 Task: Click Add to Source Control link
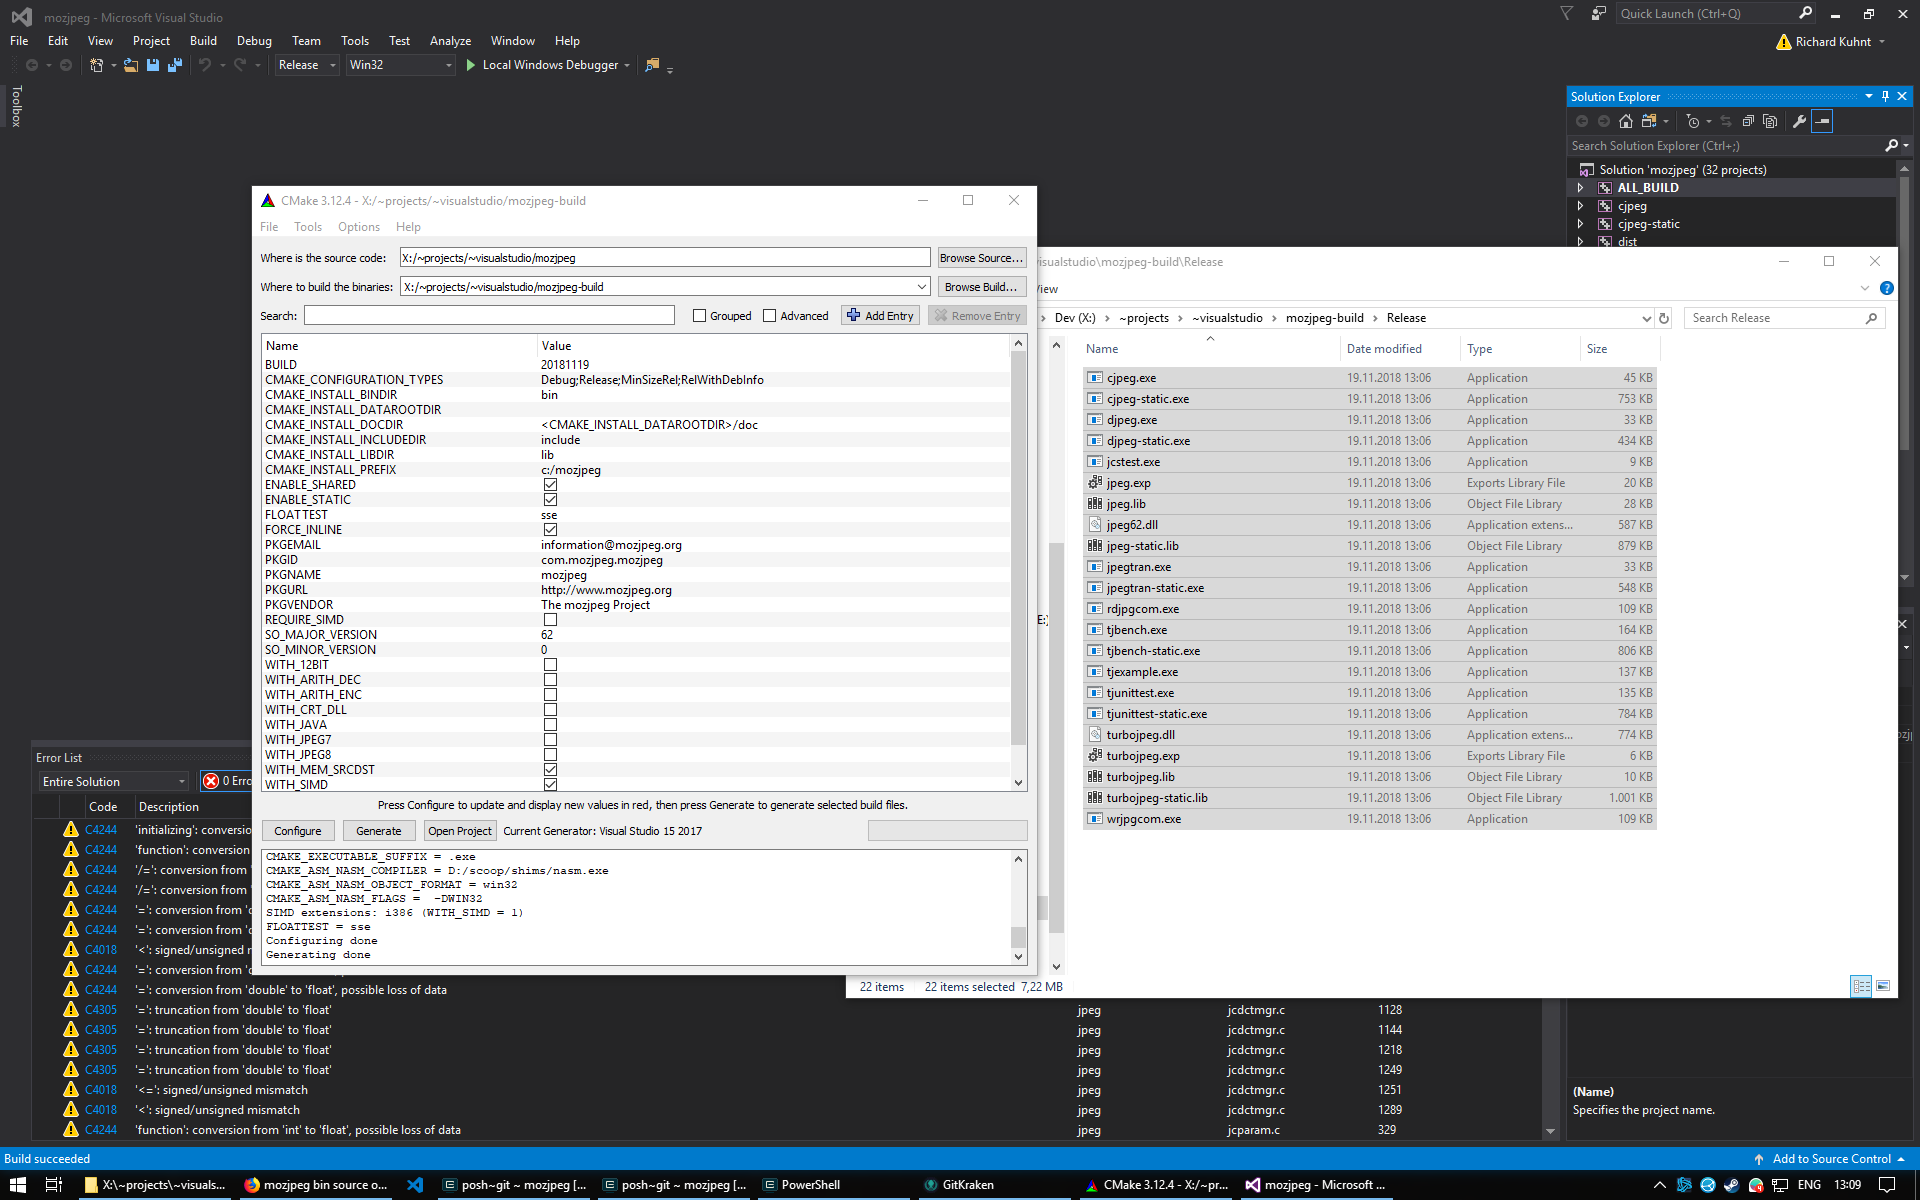(1830, 1158)
